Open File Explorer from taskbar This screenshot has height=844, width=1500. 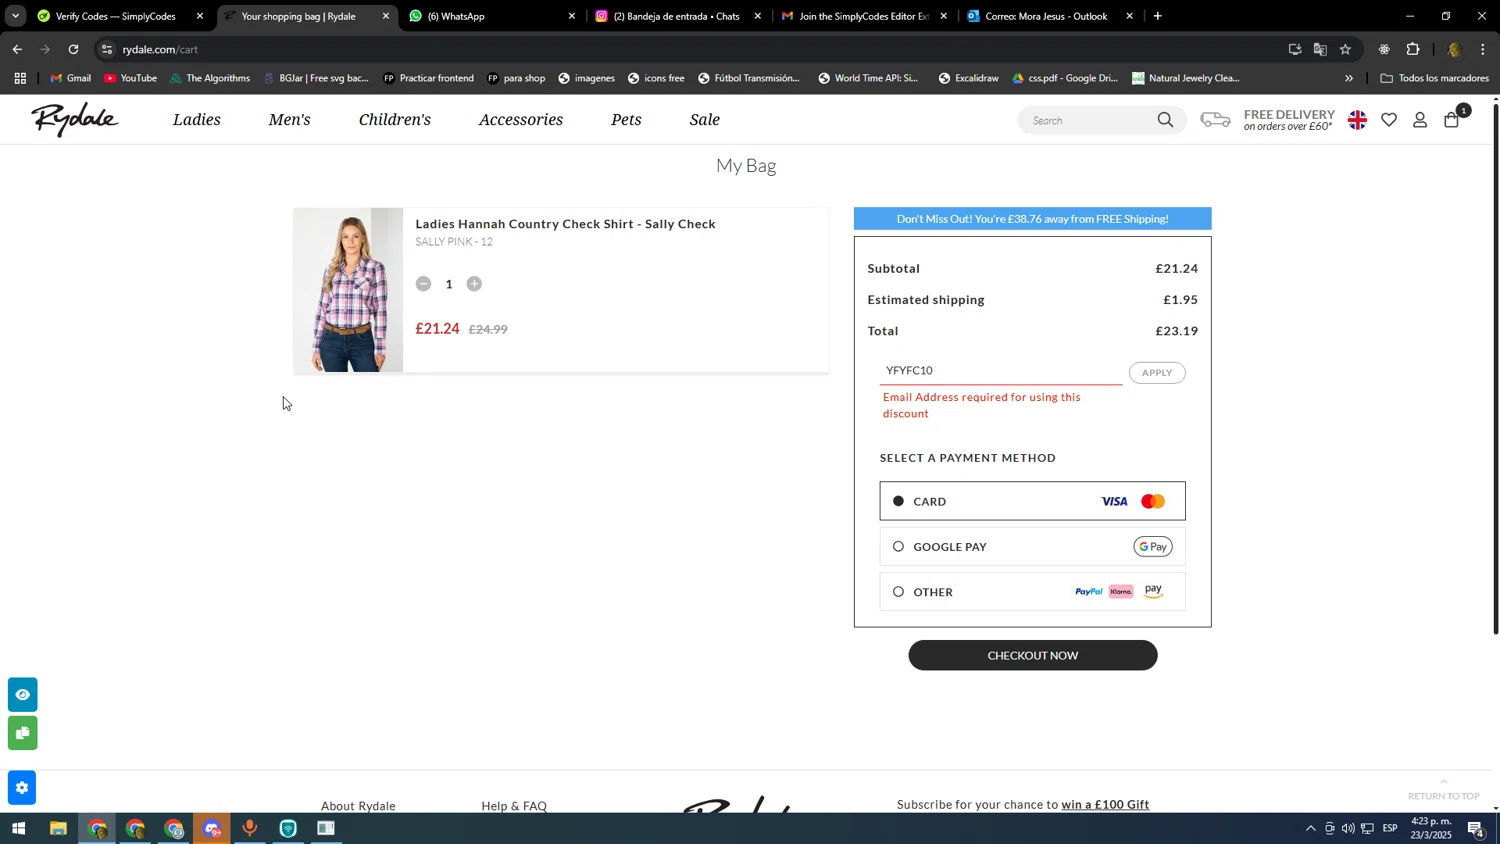coord(58,829)
